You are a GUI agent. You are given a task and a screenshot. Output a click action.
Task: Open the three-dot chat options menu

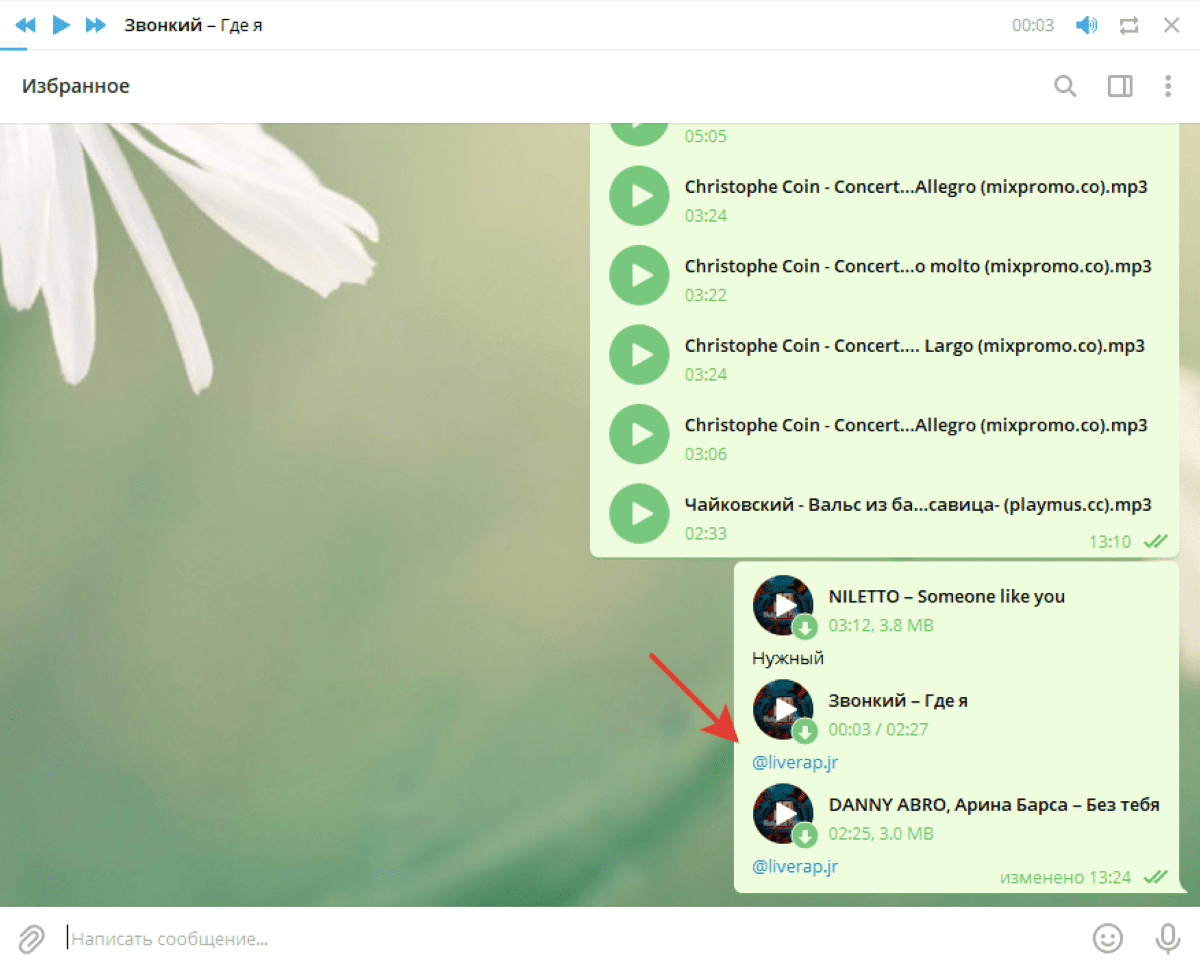pos(1167,86)
